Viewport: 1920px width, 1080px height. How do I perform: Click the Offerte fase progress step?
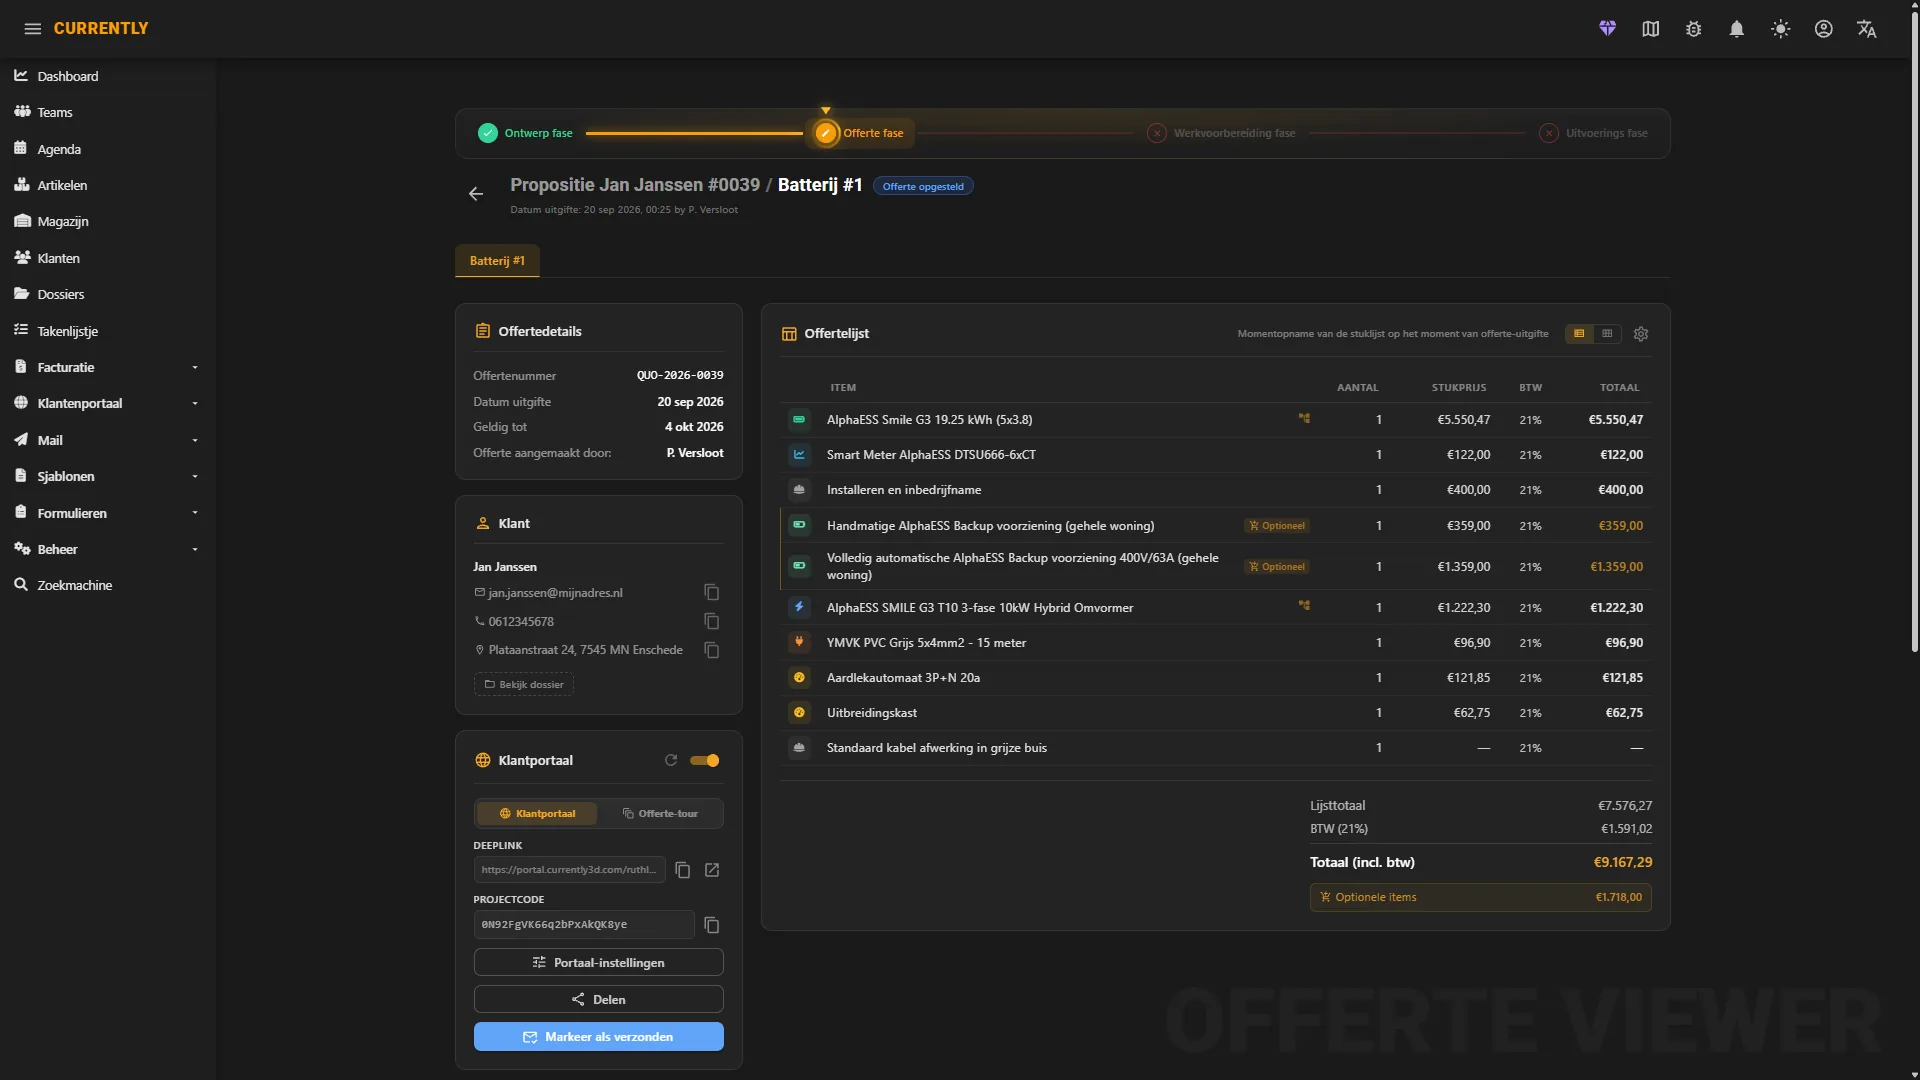pos(860,133)
